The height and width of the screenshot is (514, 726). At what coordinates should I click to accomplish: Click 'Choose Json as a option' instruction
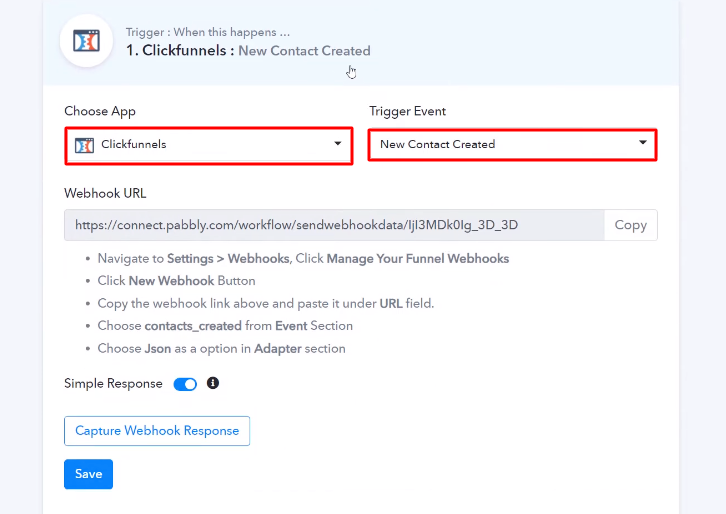click(221, 348)
